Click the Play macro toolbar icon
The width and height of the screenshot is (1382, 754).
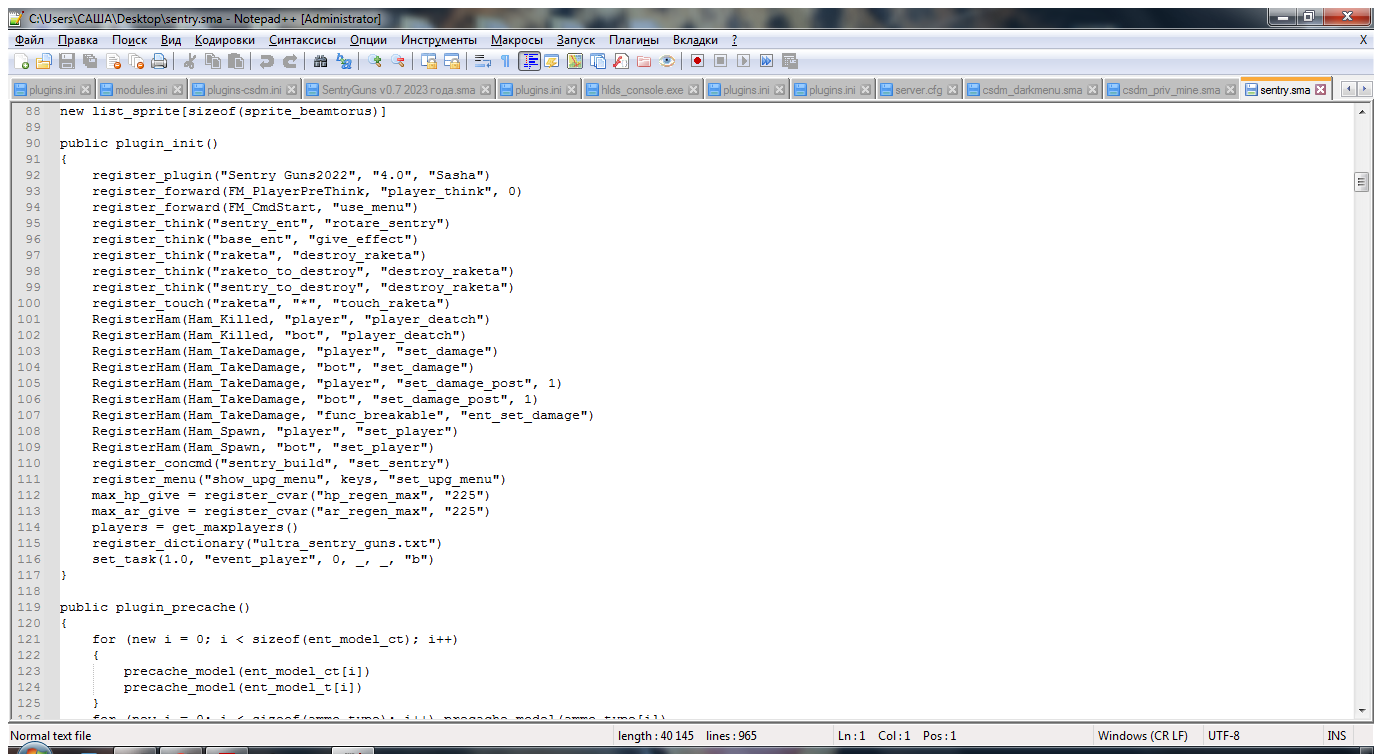click(743, 62)
